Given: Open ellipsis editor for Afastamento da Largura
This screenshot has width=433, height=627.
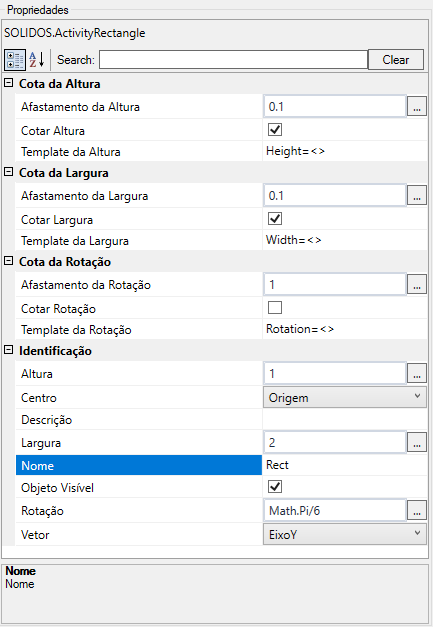Looking at the screenshot, I should click(x=417, y=196).
